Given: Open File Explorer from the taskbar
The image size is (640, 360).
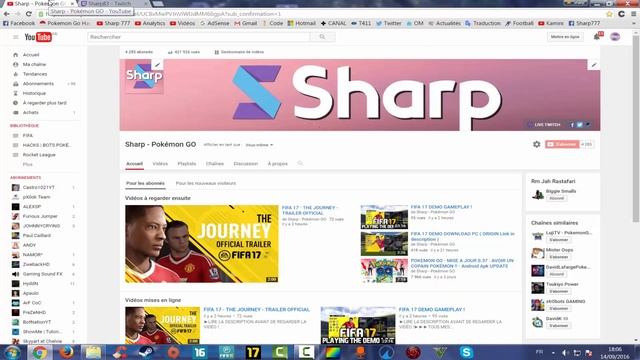Looking at the screenshot, I should 93,352.
